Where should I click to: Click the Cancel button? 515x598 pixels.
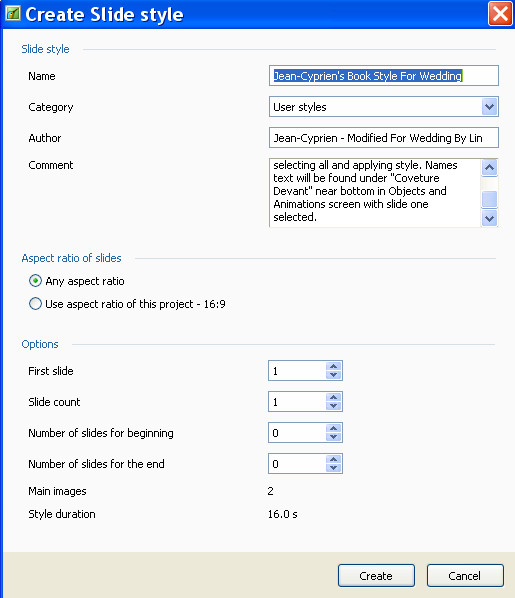click(465, 575)
